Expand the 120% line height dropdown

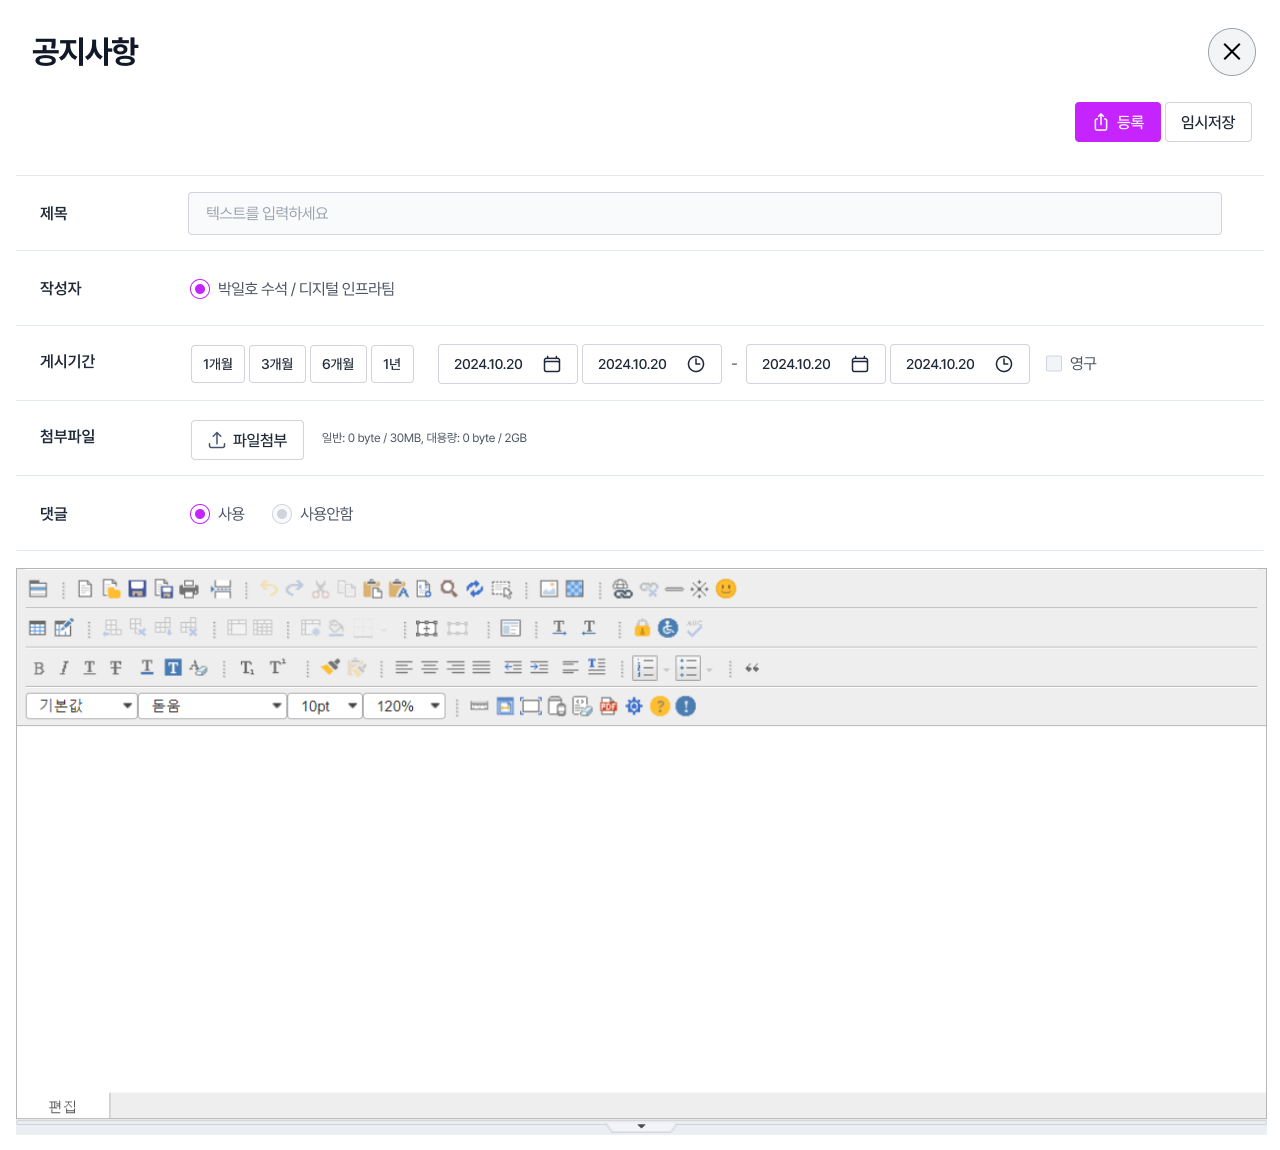coord(405,706)
